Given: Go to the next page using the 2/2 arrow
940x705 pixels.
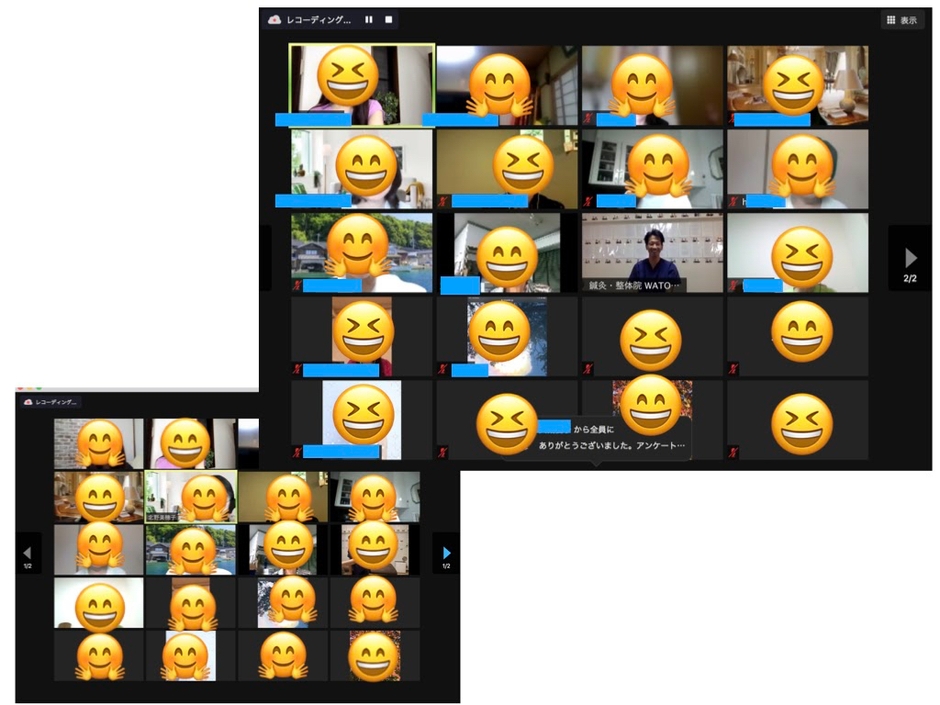Looking at the screenshot, I should tap(909, 258).
